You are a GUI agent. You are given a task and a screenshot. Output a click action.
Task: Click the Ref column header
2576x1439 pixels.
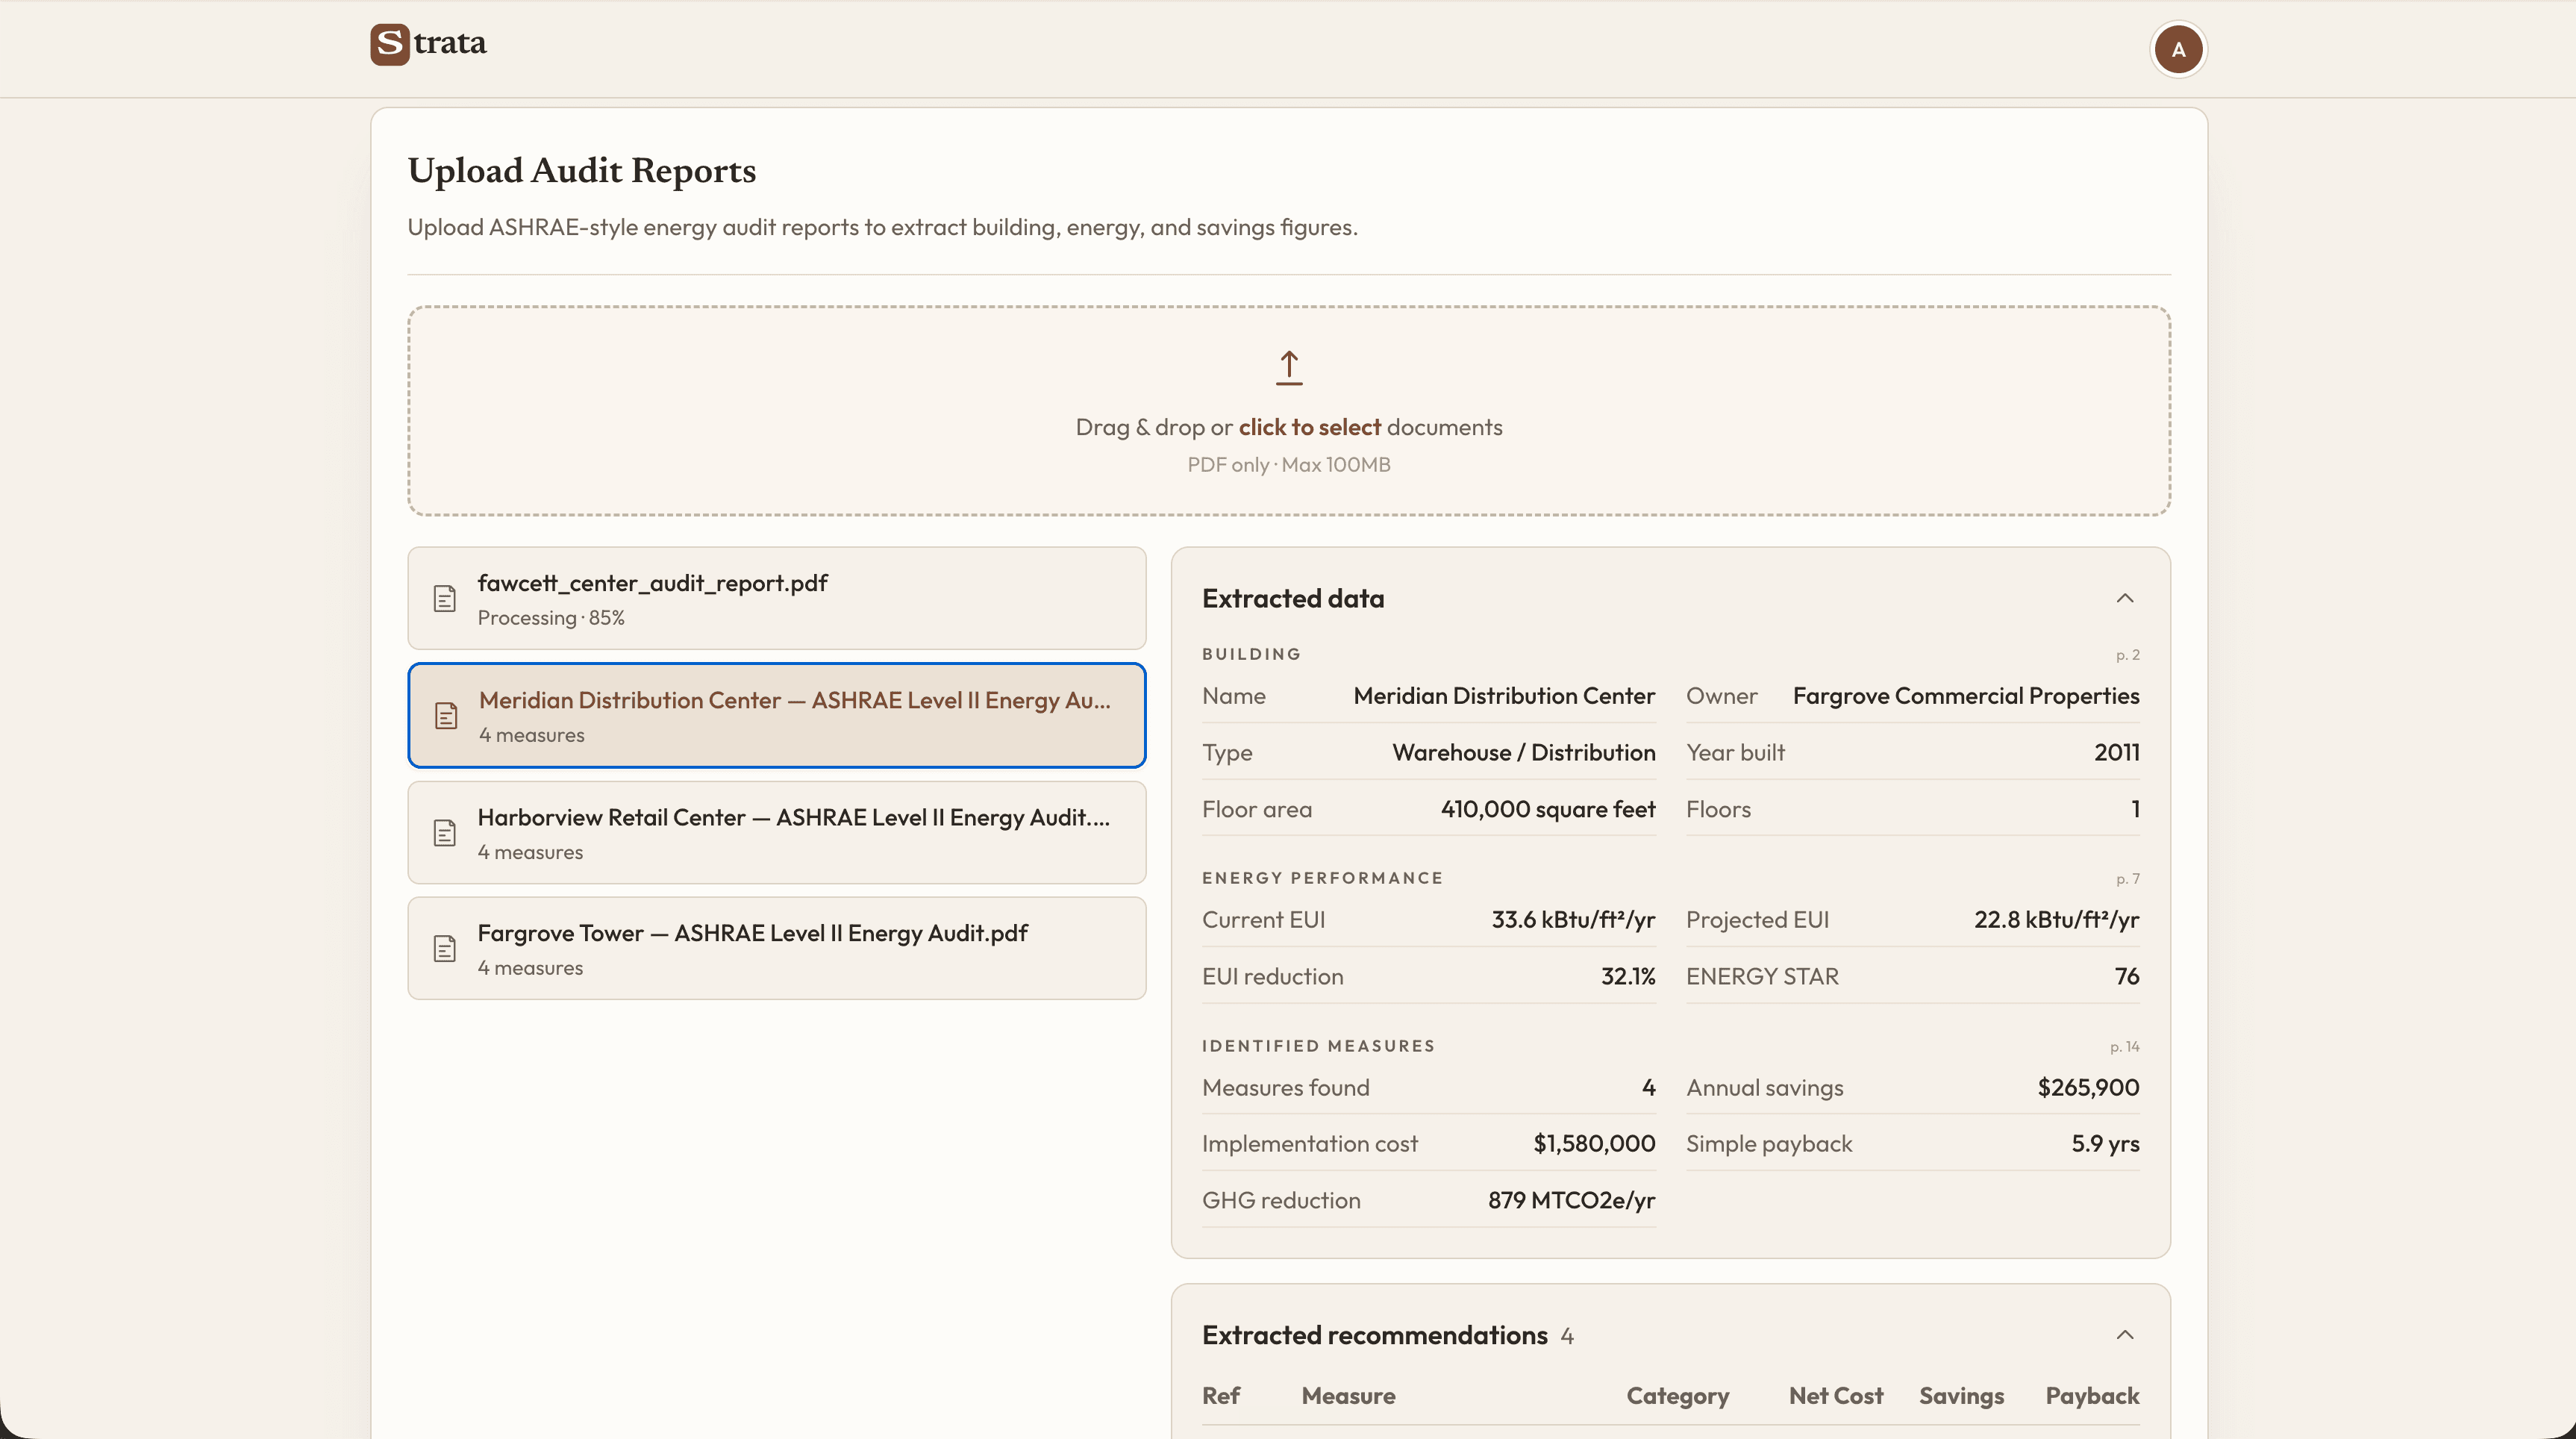[1220, 1396]
